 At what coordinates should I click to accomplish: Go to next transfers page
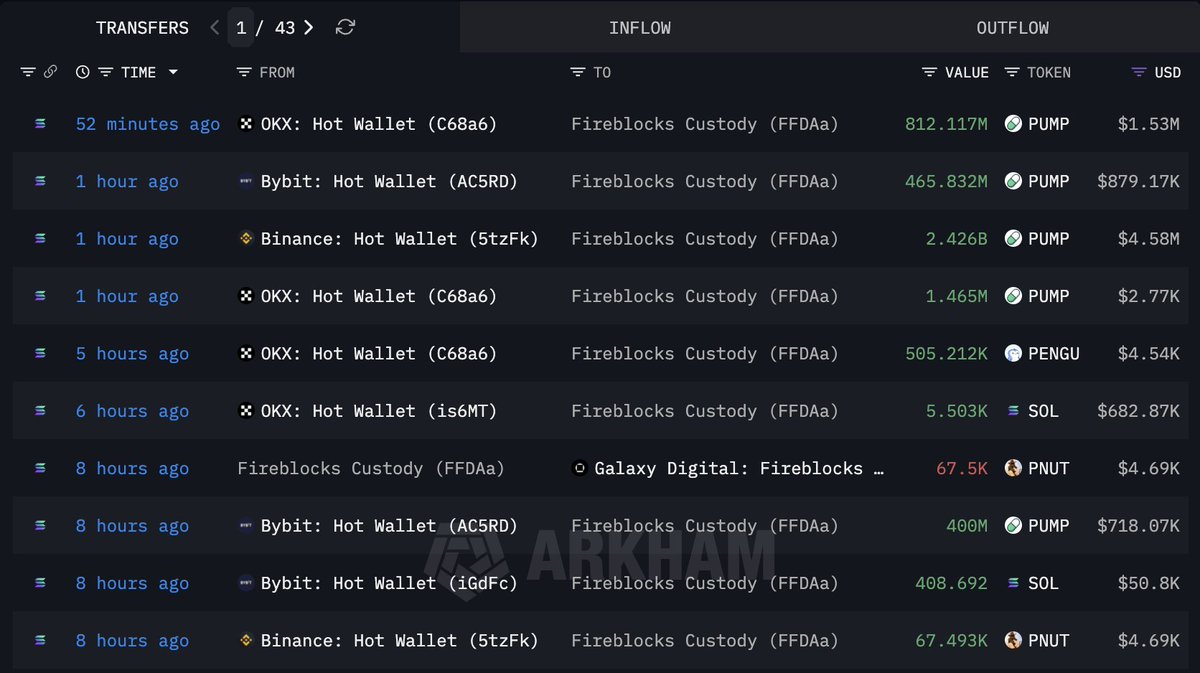click(309, 28)
